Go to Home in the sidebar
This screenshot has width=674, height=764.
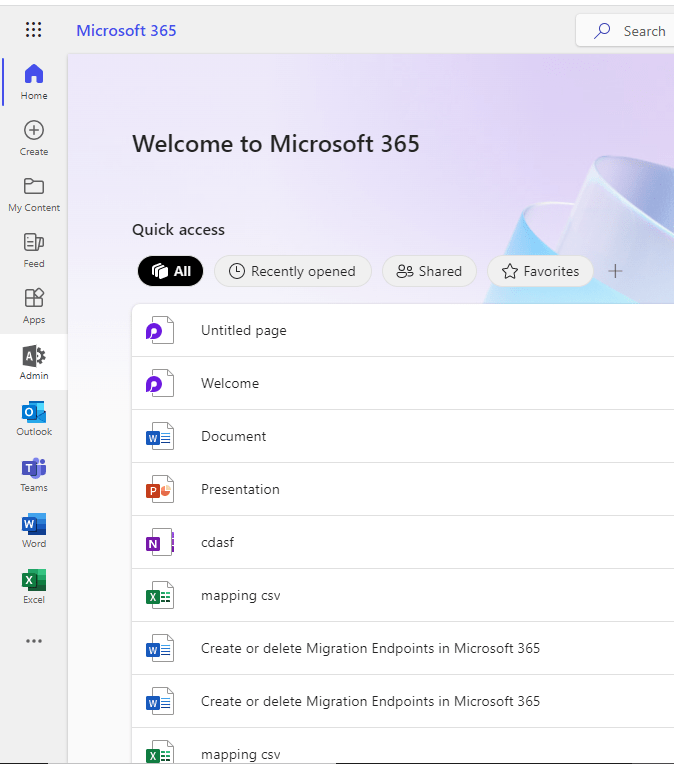(x=34, y=82)
